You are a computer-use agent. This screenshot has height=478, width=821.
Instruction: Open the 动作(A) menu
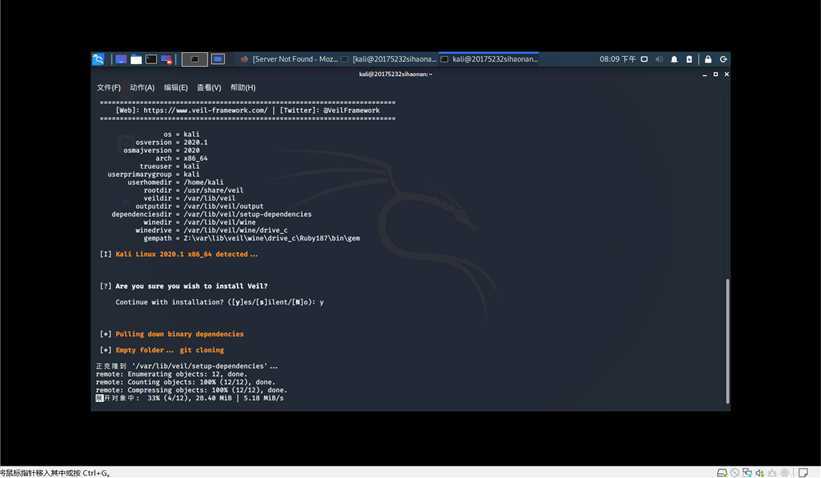[142, 87]
